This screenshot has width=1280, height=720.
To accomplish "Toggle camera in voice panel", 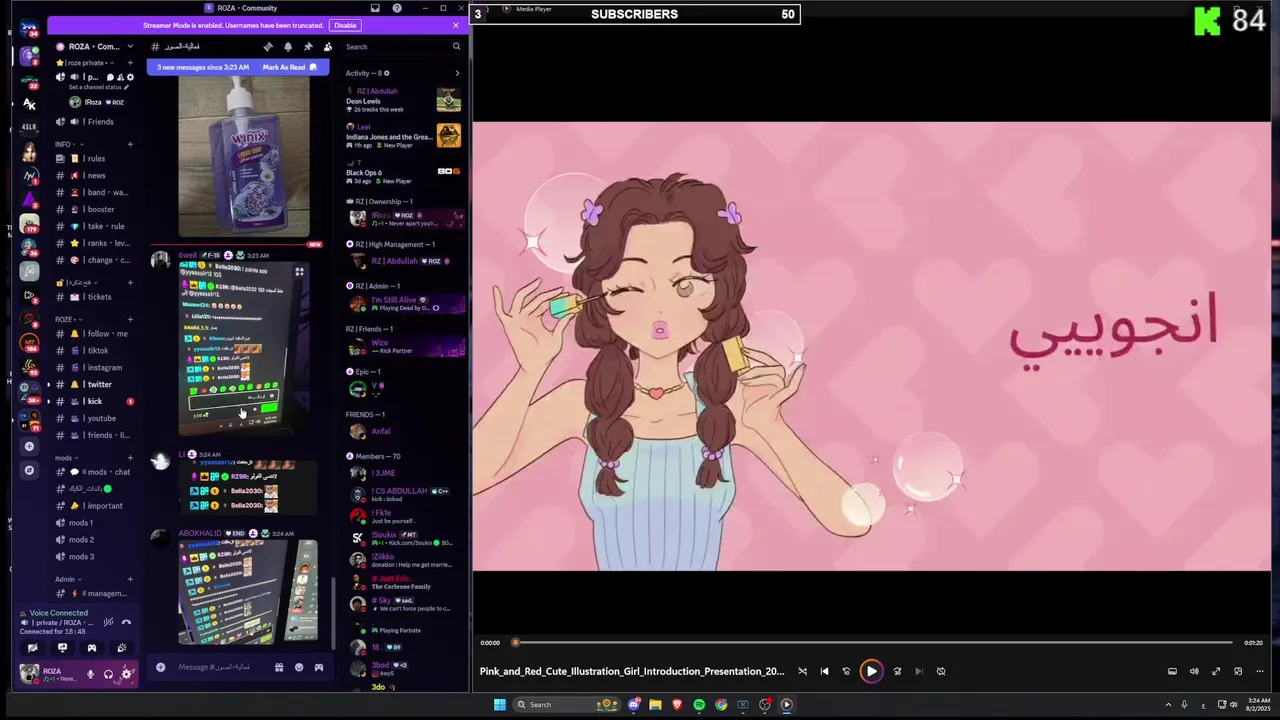I will (x=32, y=648).
